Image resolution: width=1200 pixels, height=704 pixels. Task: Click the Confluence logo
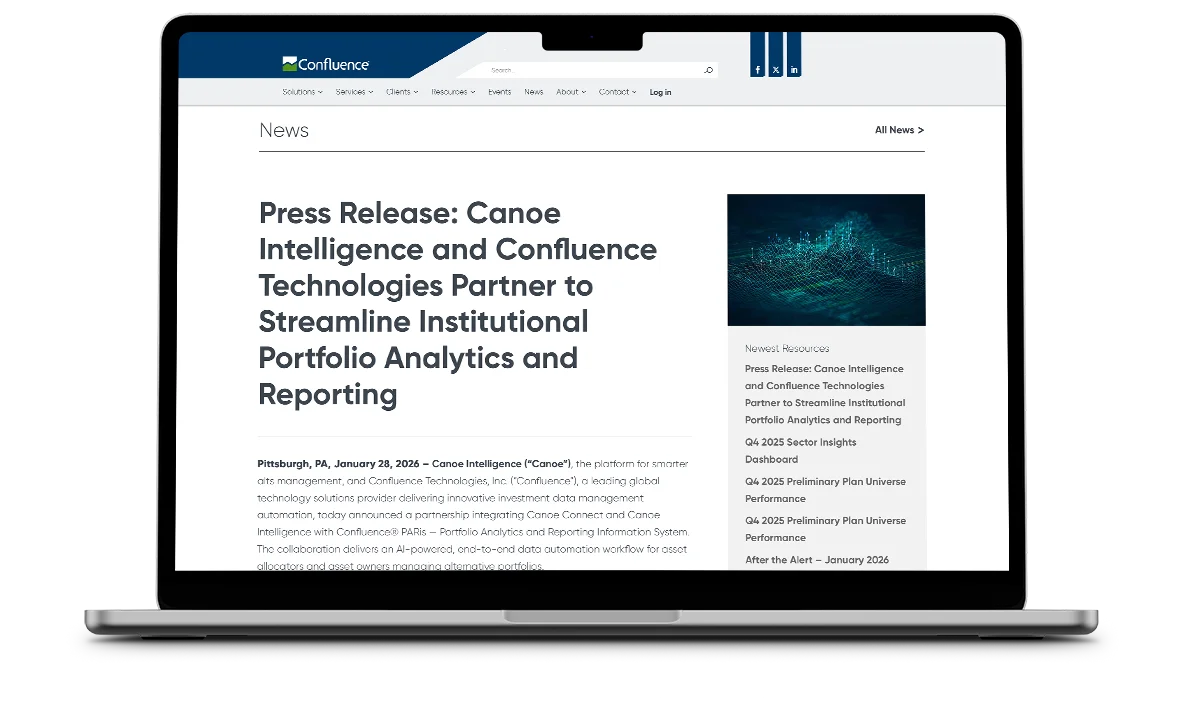pyautogui.click(x=326, y=64)
